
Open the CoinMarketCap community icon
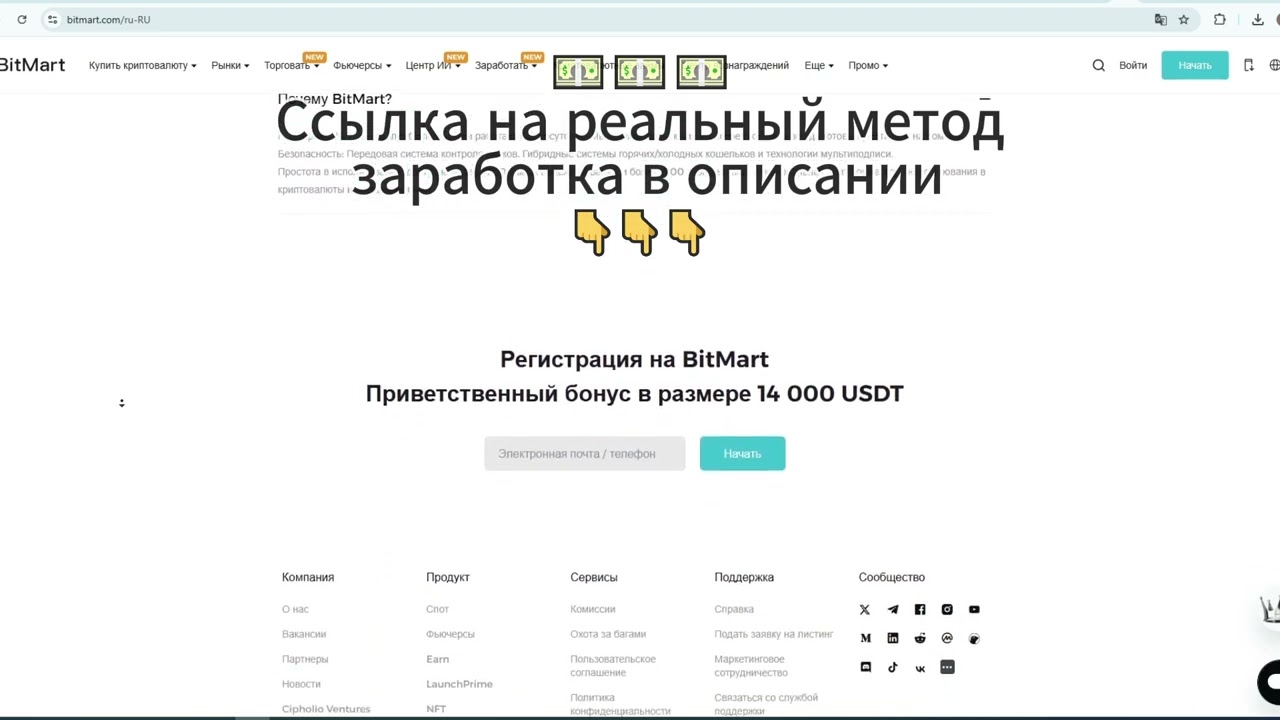pyautogui.click(x=947, y=638)
